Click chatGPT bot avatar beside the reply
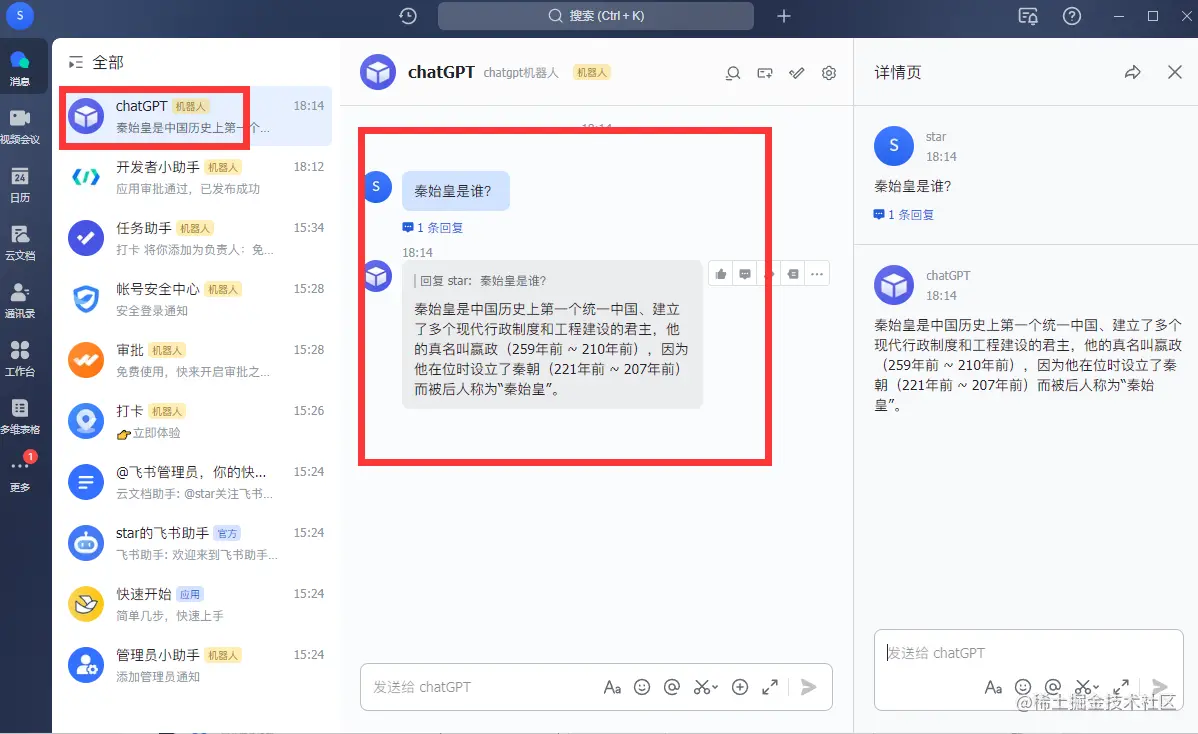1198x734 pixels. 377,276
